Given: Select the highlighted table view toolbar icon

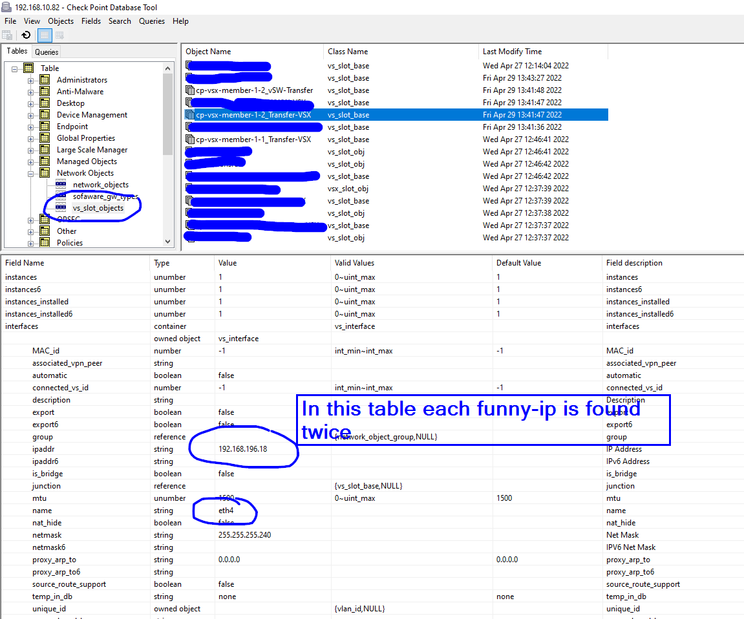Looking at the screenshot, I should pyautogui.click(x=44, y=35).
